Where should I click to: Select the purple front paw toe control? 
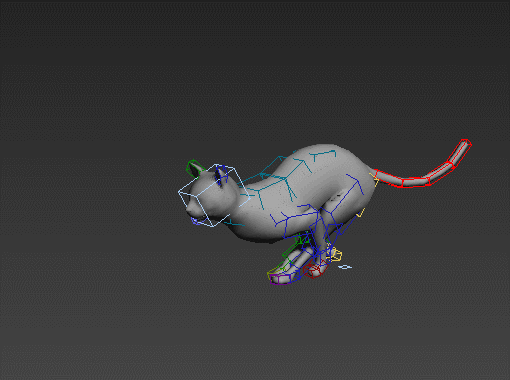click(279, 279)
